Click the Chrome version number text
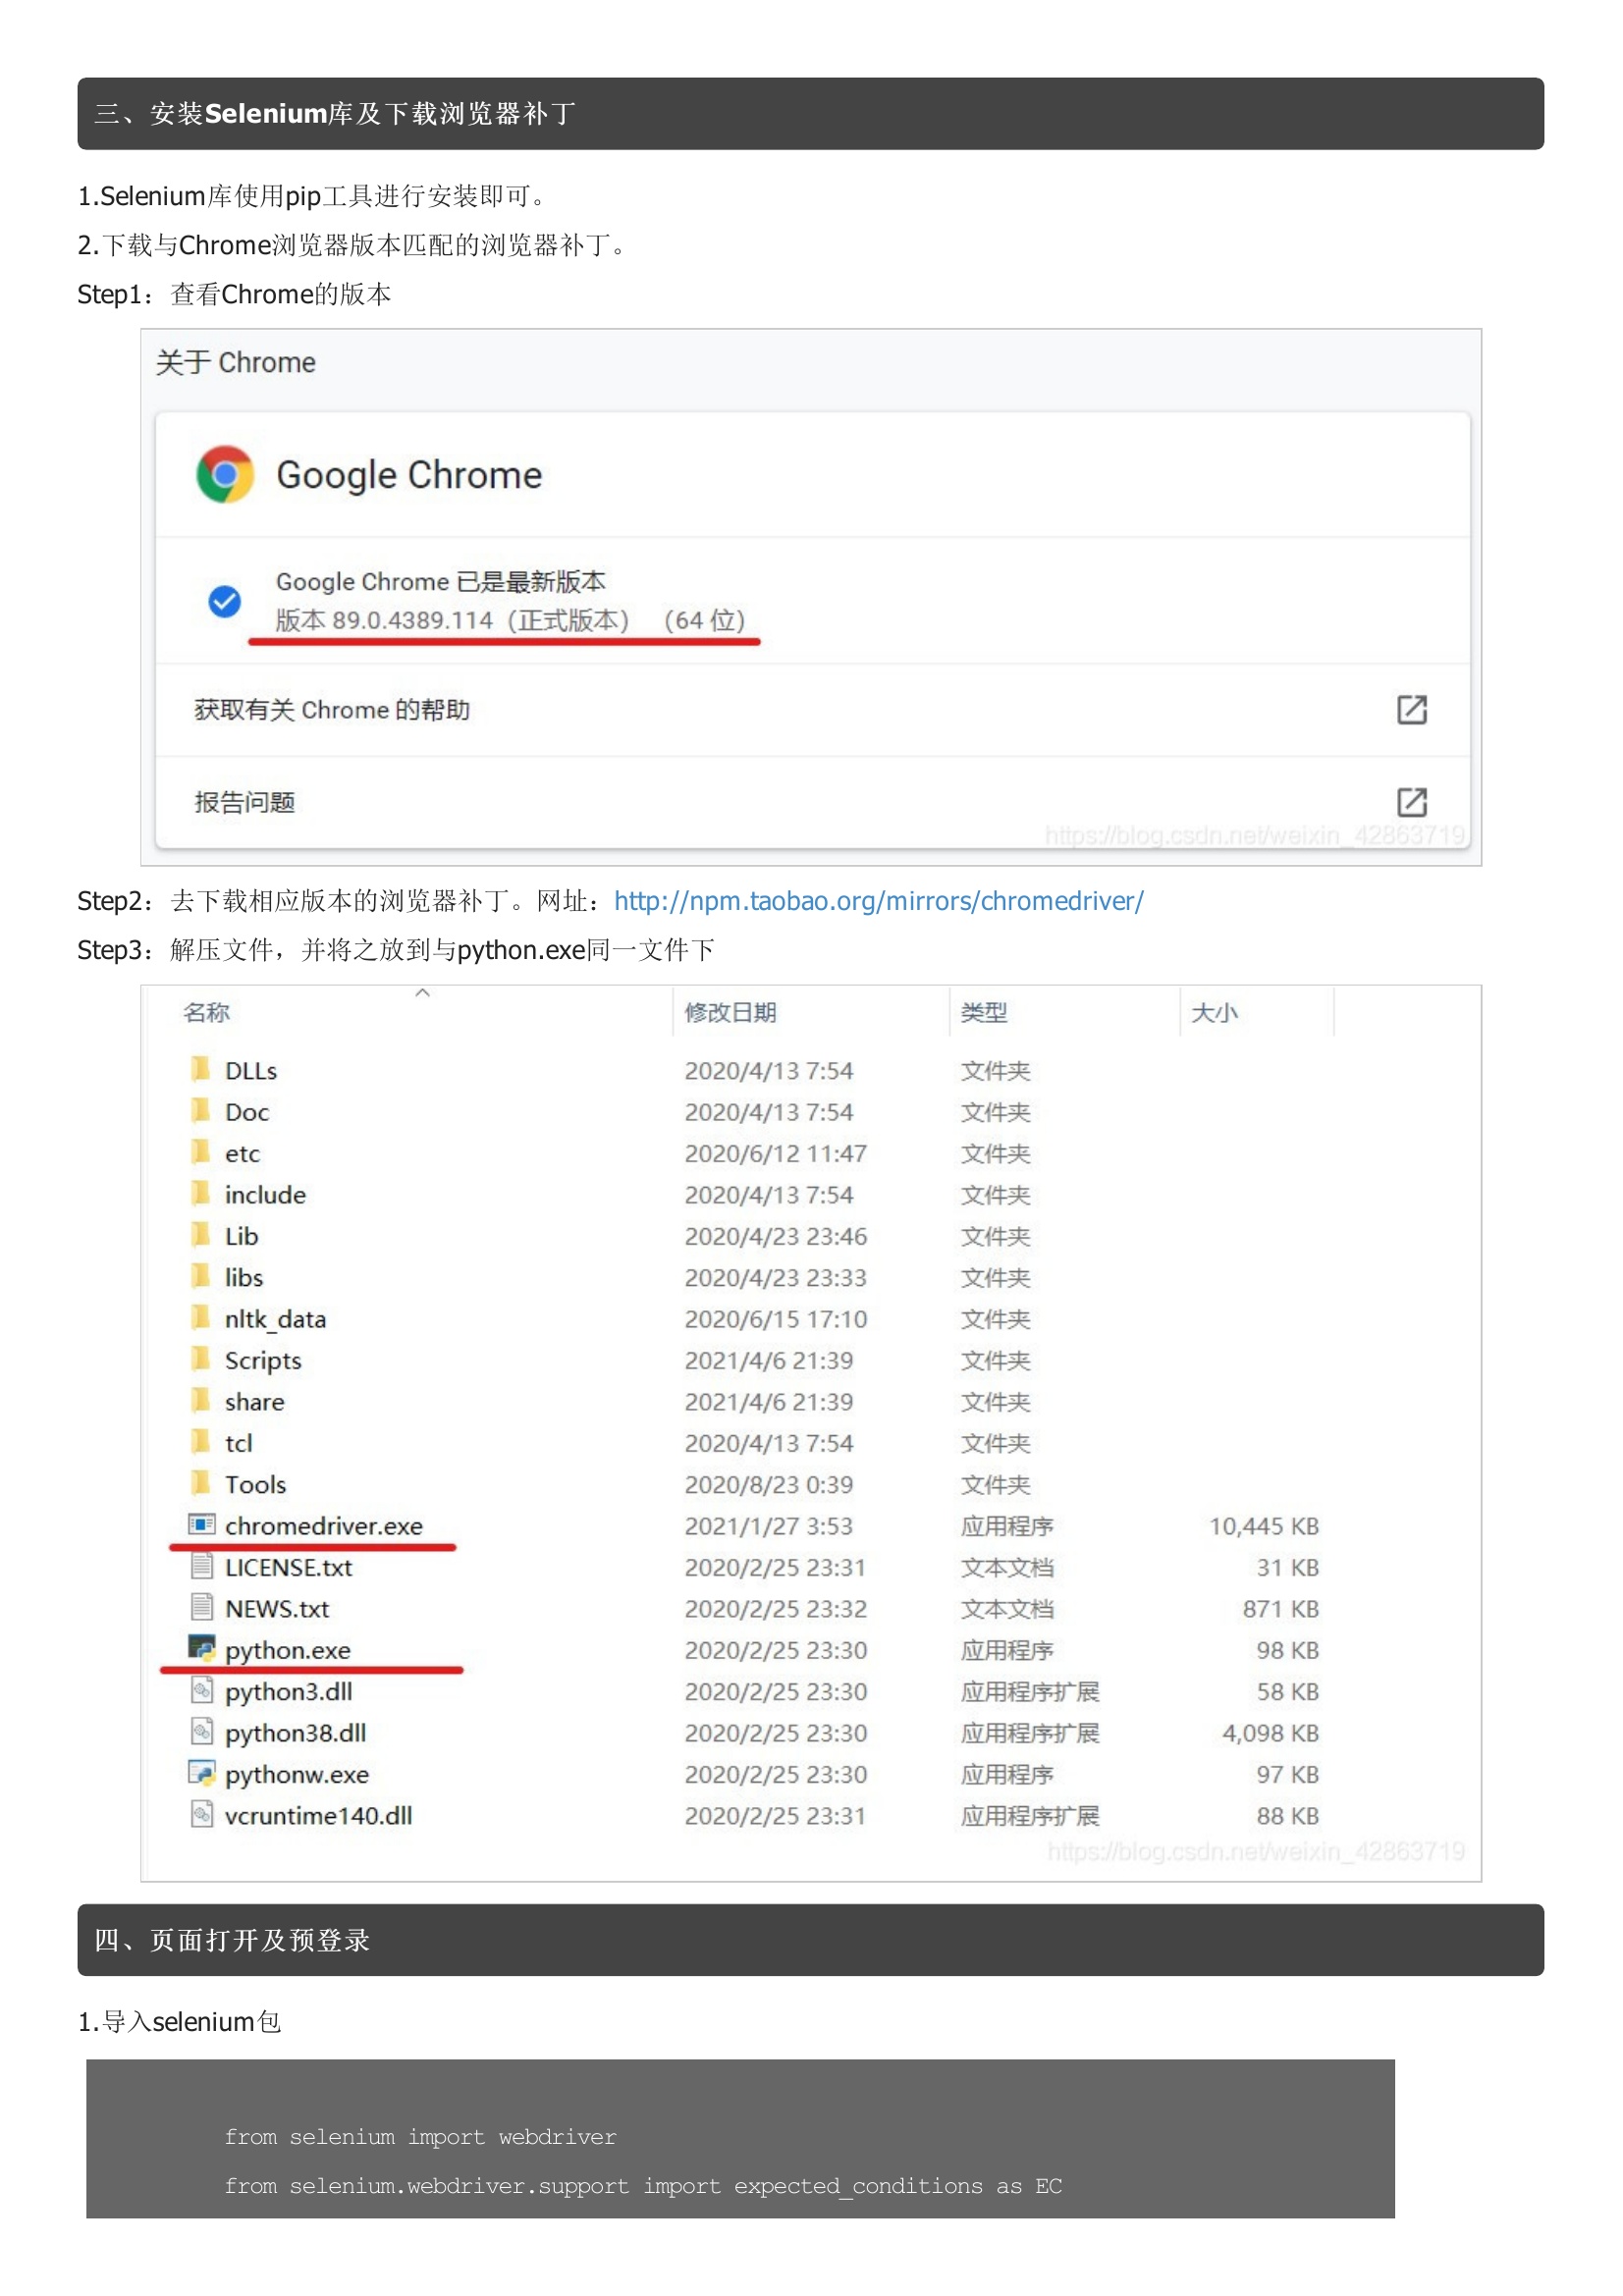Screen dimensions: 1623x2296 412,620
